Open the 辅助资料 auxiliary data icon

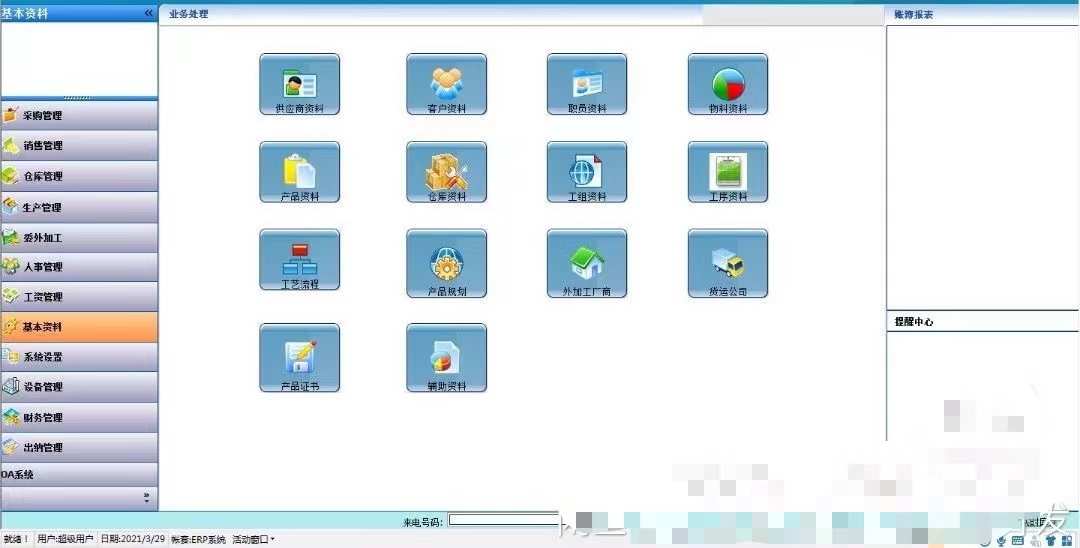(446, 358)
